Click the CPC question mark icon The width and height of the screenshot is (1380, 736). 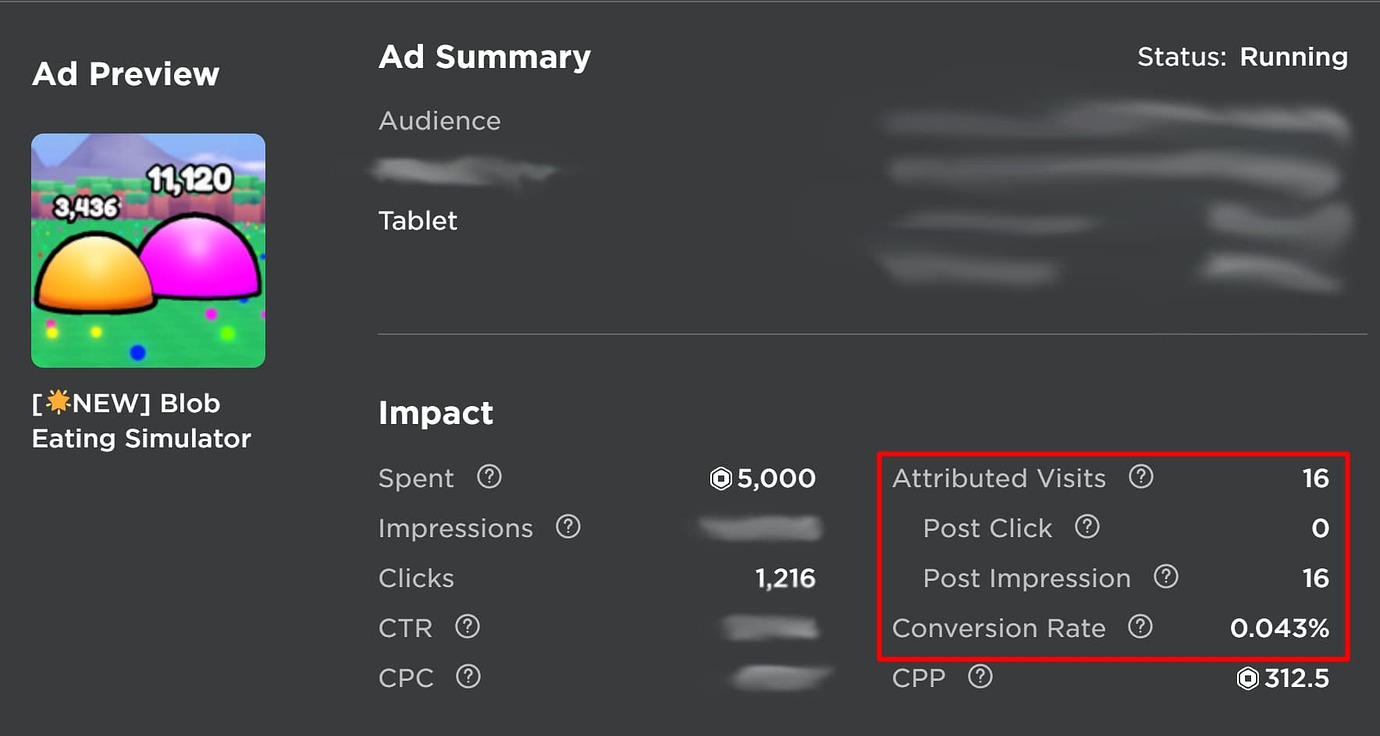point(467,677)
